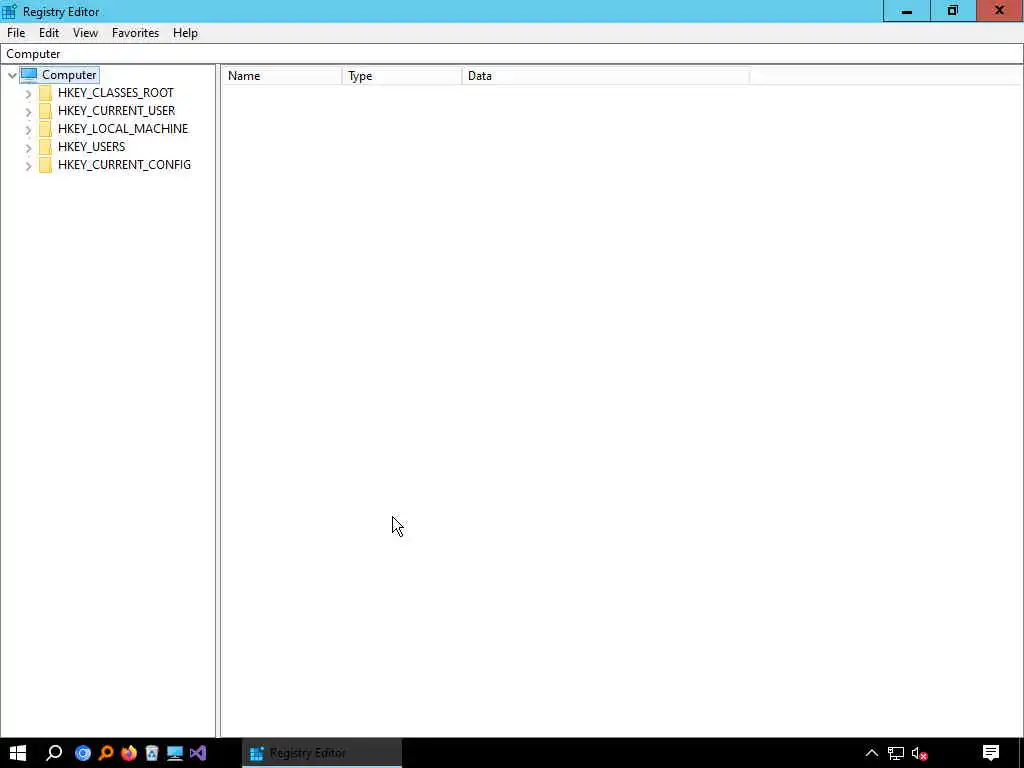Open the Favorites menu
Image resolution: width=1024 pixels, height=768 pixels.
point(135,33)
